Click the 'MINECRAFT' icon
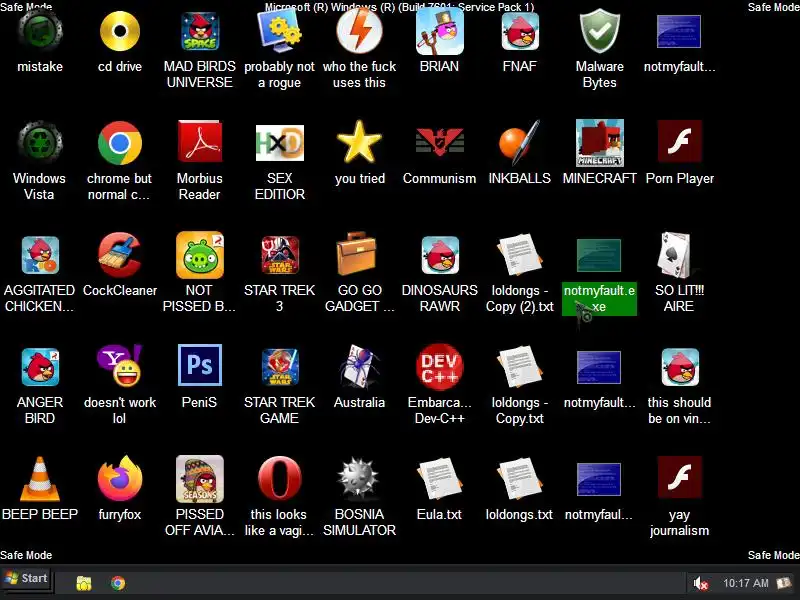 tap(599, 143)
